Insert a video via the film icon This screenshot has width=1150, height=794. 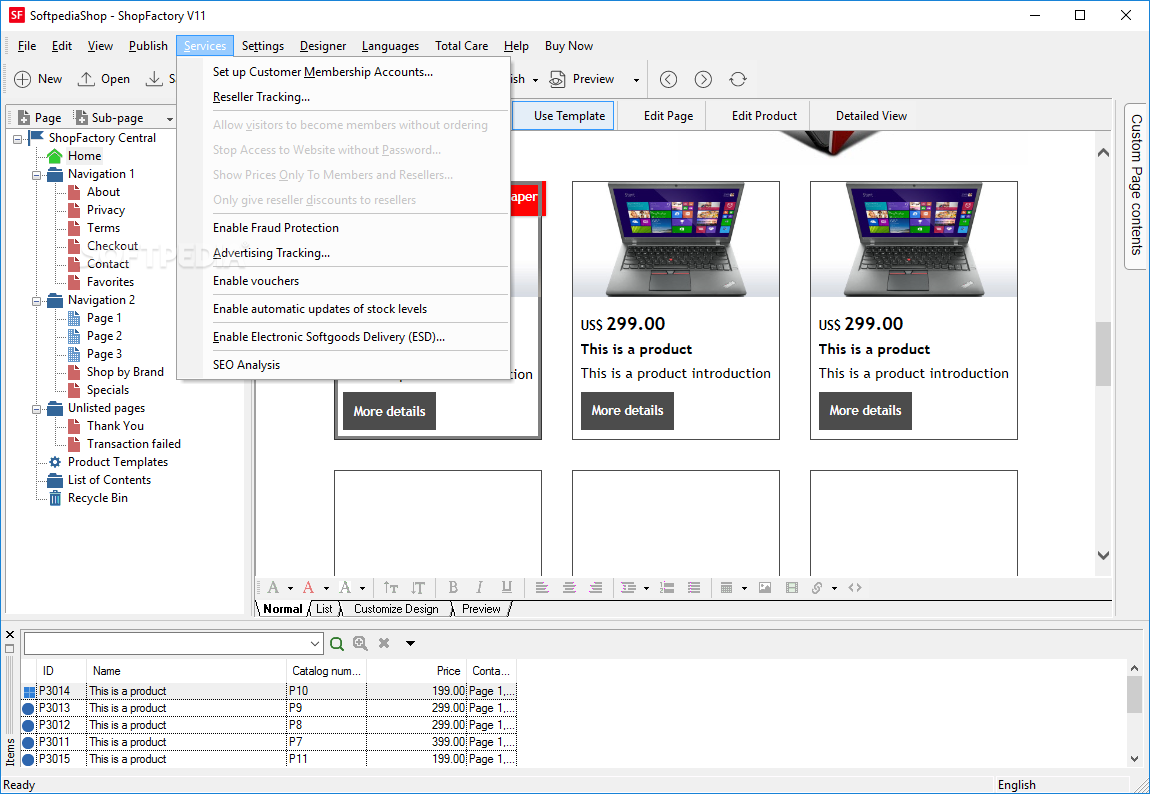(791, 587)
